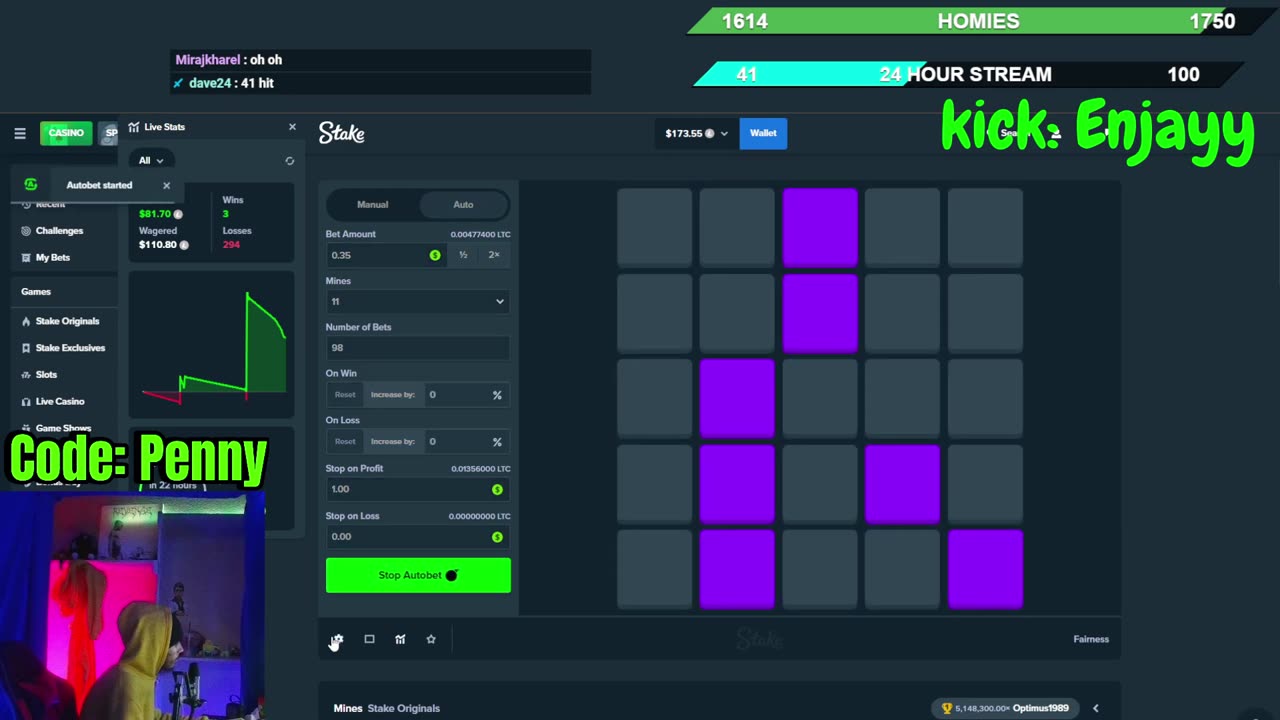
Task: Open Challenges in sidebar
Action: tap(59, 231)
